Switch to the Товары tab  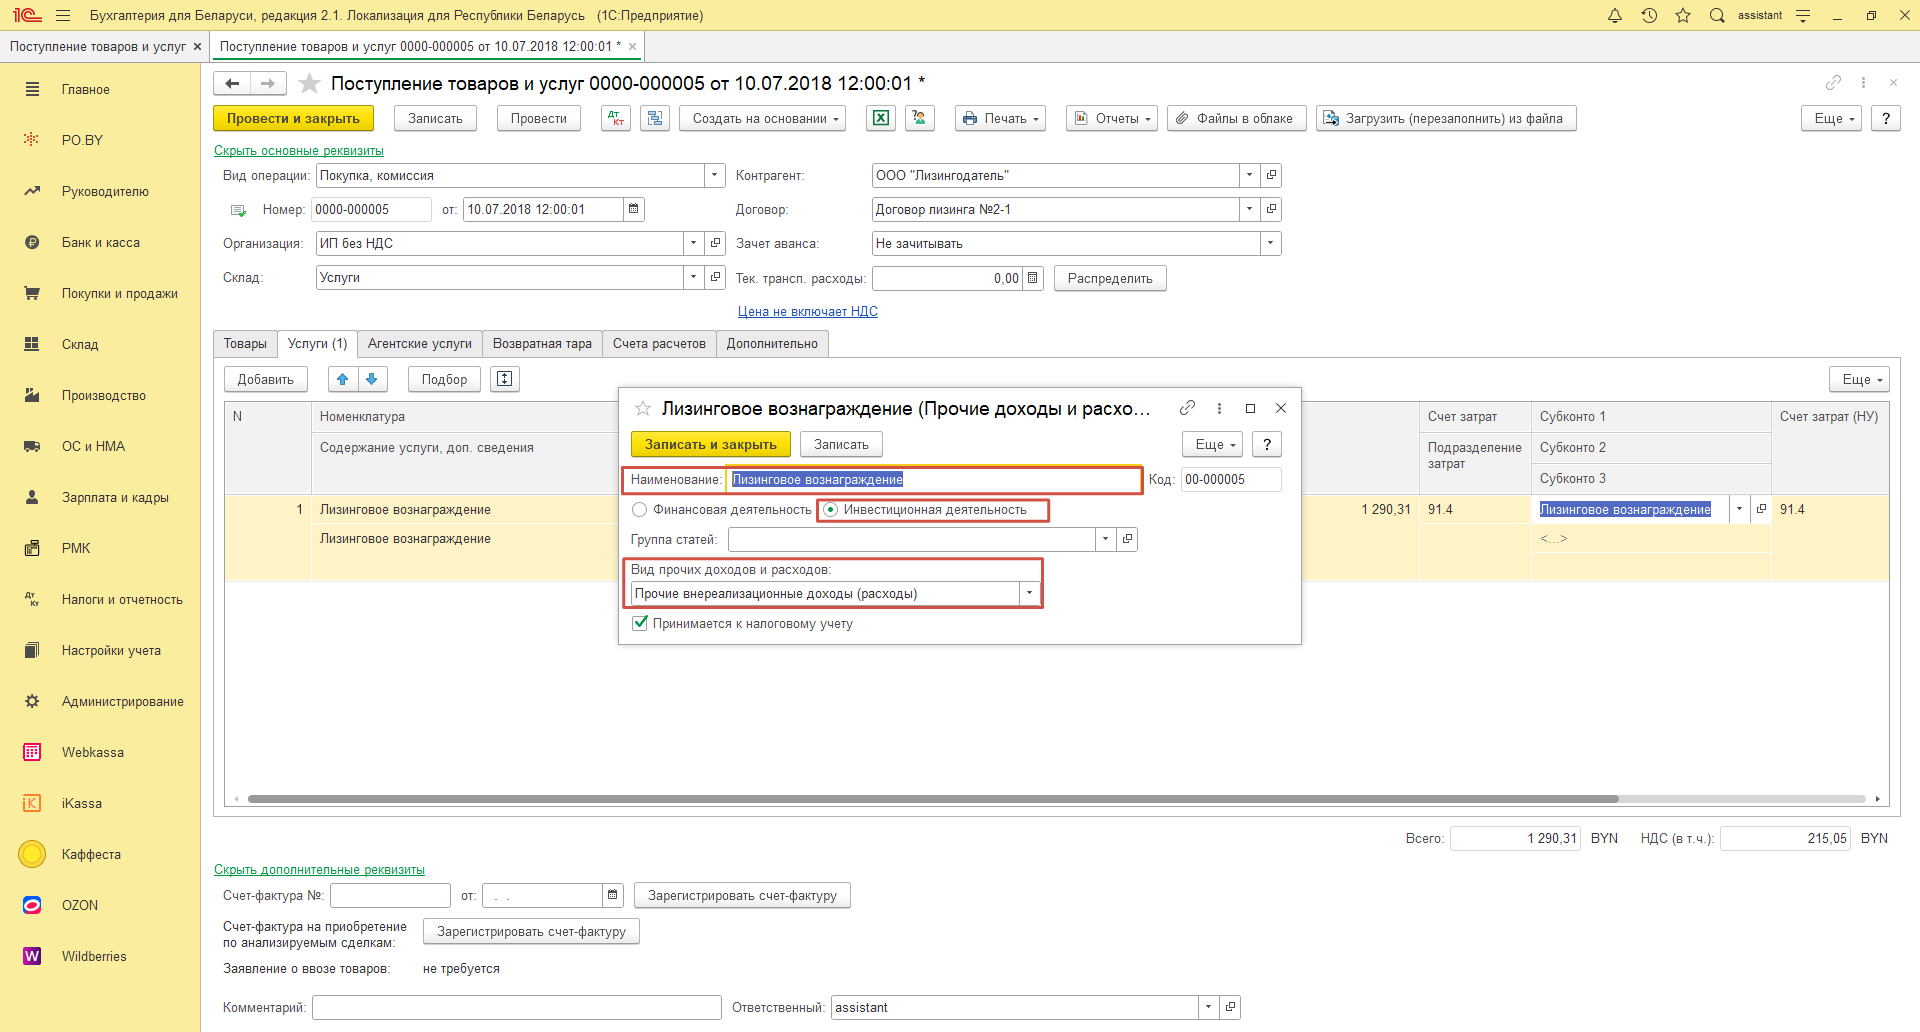245,344
